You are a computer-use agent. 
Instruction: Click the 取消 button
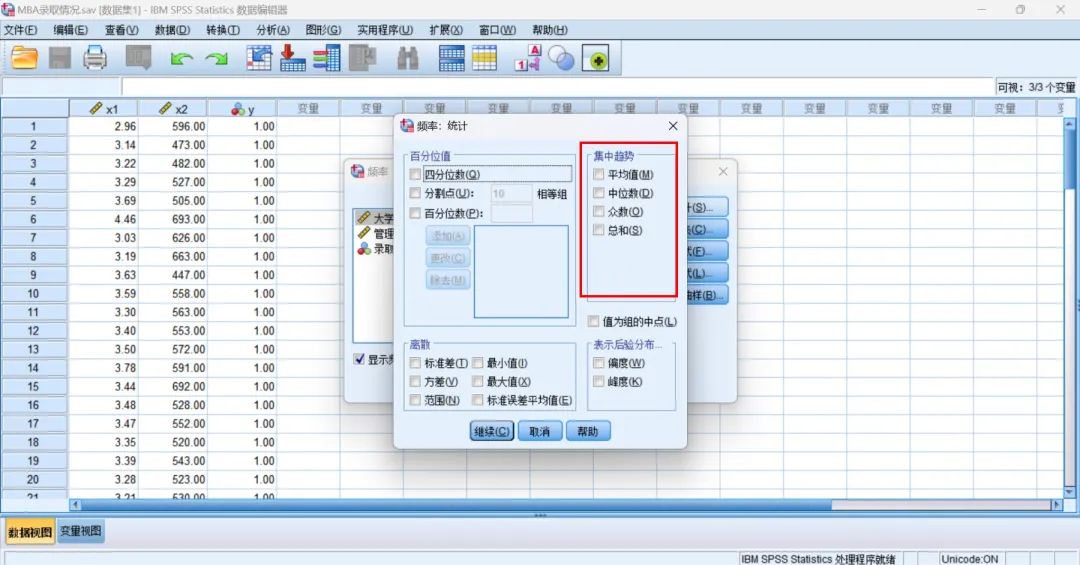[x=539, y=431]
